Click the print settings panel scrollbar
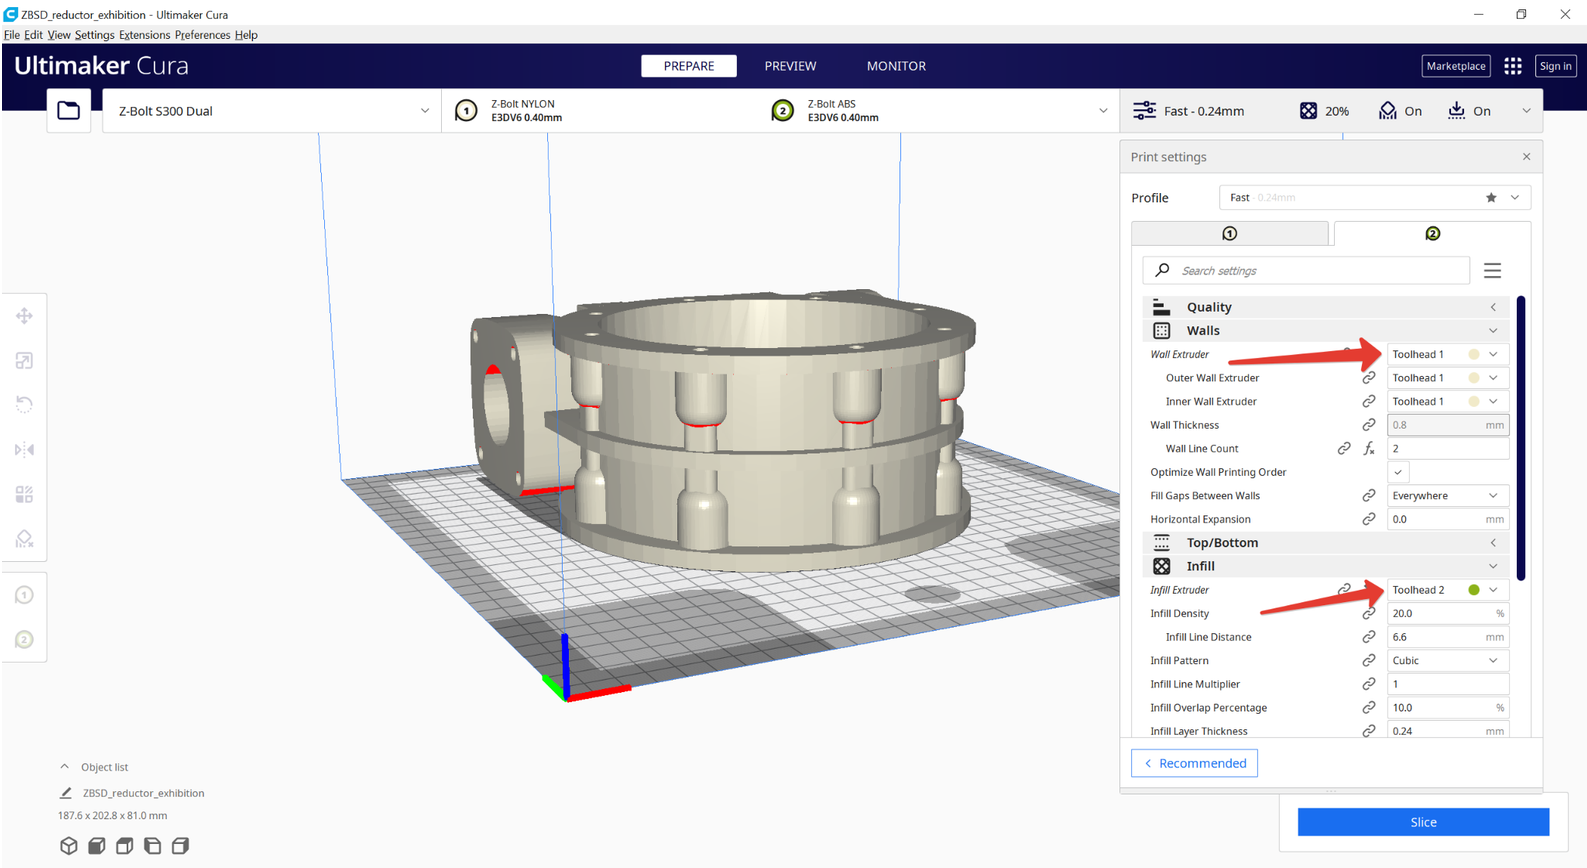Viewport: 1587px width, 868px height. [1521, 438]
